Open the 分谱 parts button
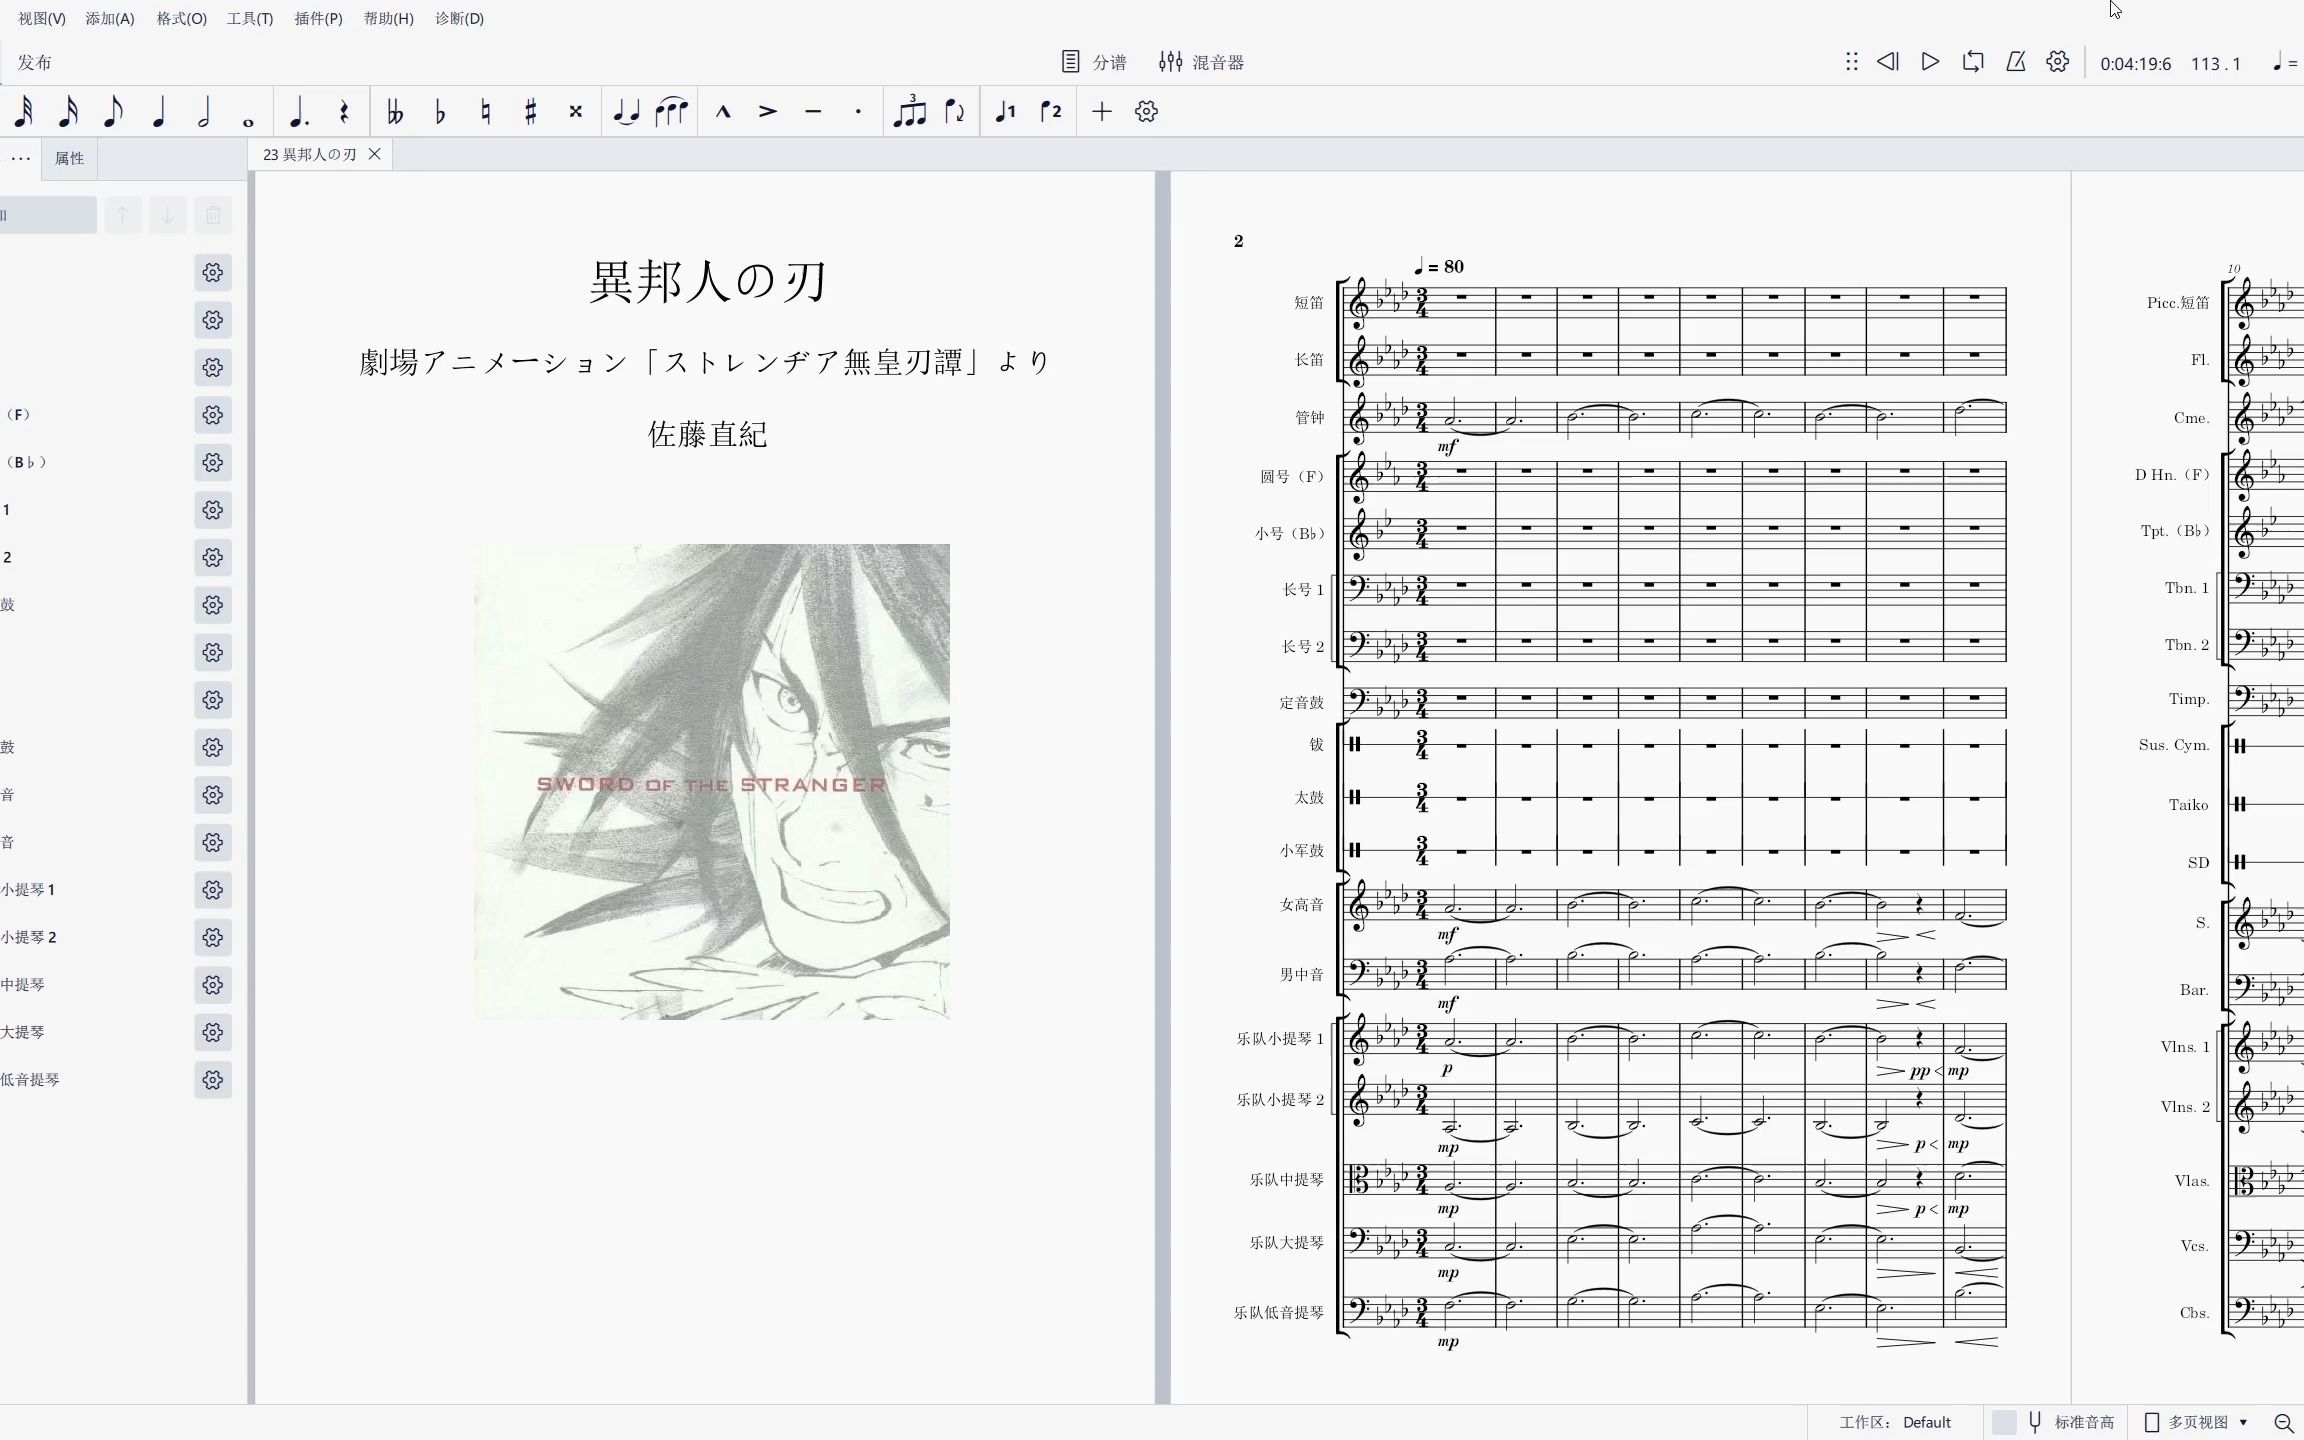Image resolution: width=2304 pixels, height=1440 pixels. click(1094, 62)
